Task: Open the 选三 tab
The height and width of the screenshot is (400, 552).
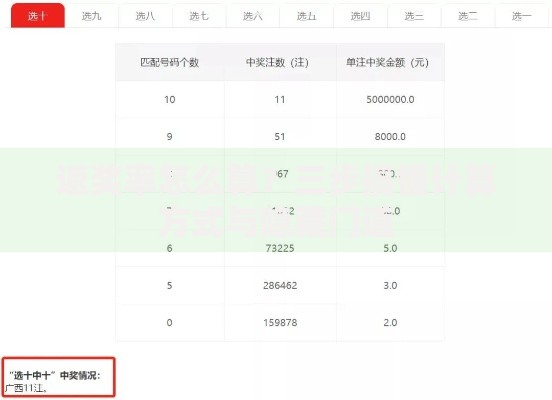Action: [x=414, y=16]
